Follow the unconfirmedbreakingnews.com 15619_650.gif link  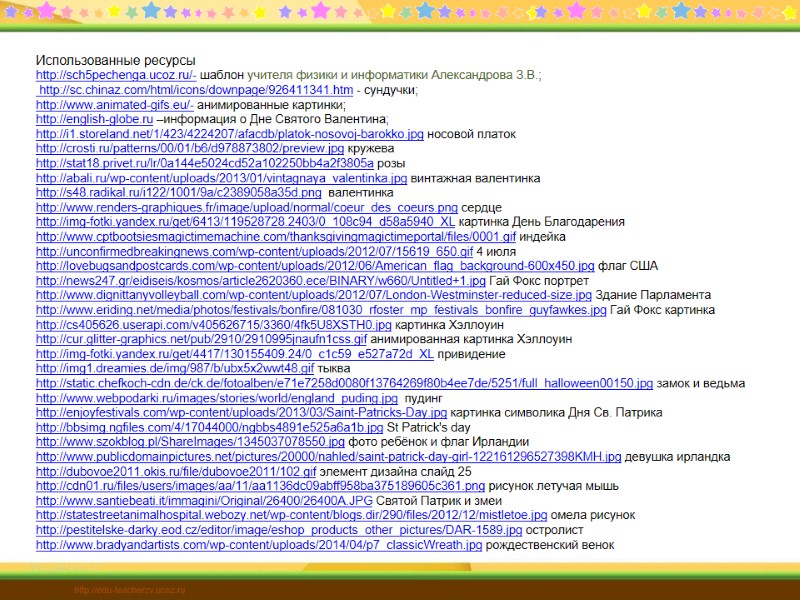click(x=255, y=251)
